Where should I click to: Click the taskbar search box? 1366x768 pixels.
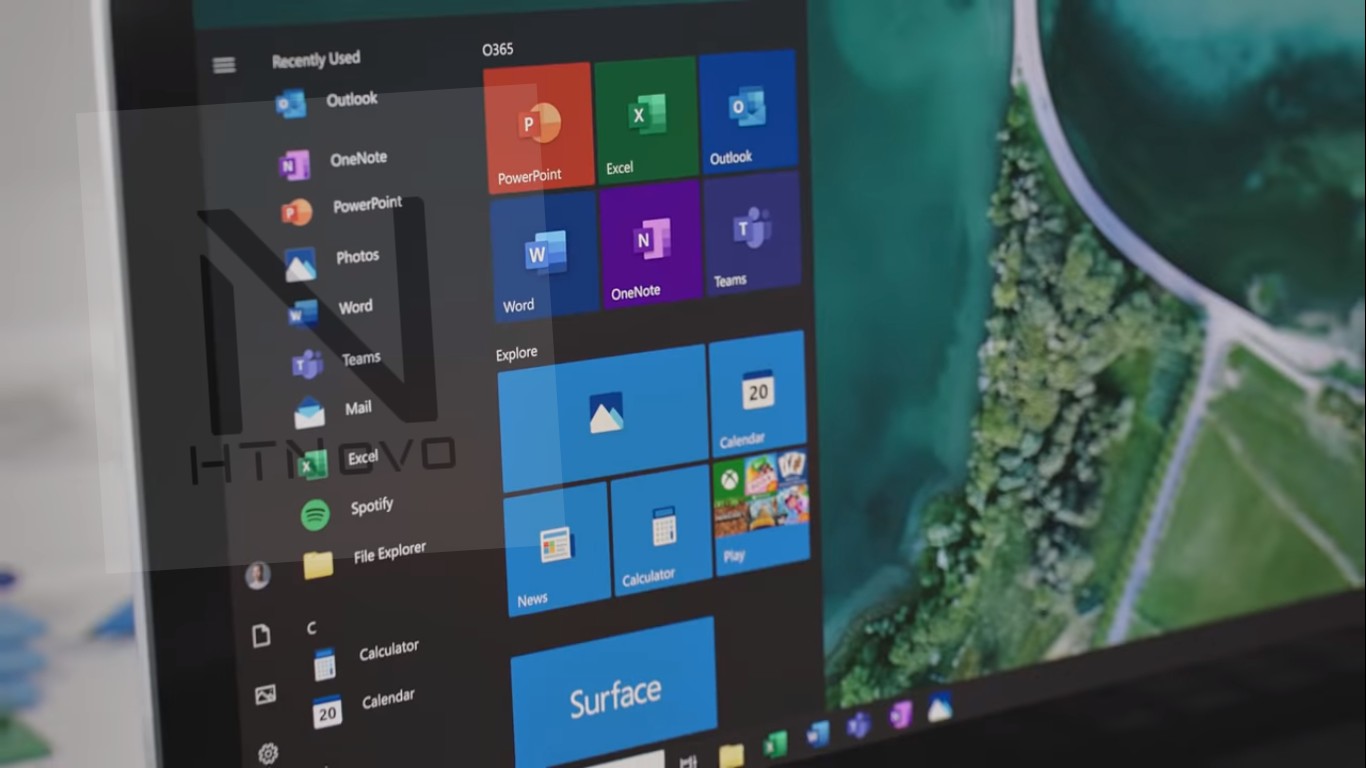(x=625, y=760)
